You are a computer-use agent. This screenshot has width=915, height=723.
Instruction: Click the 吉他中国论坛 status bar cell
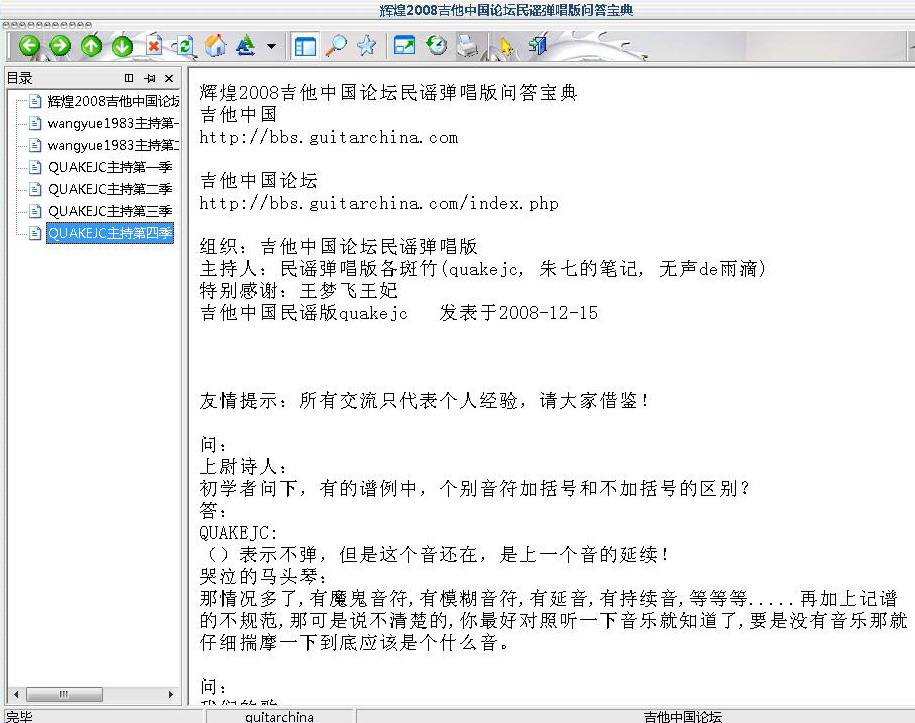point(683,717)
